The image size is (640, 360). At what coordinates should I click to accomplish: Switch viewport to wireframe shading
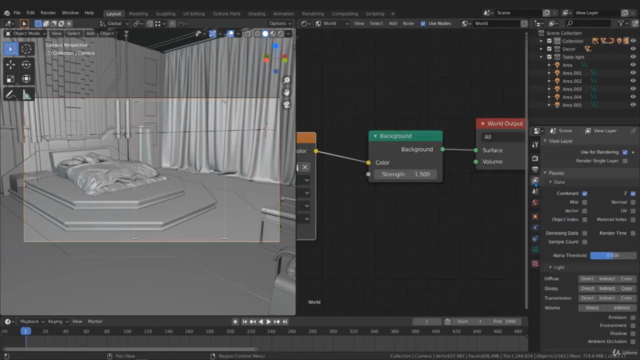[258, 33]
